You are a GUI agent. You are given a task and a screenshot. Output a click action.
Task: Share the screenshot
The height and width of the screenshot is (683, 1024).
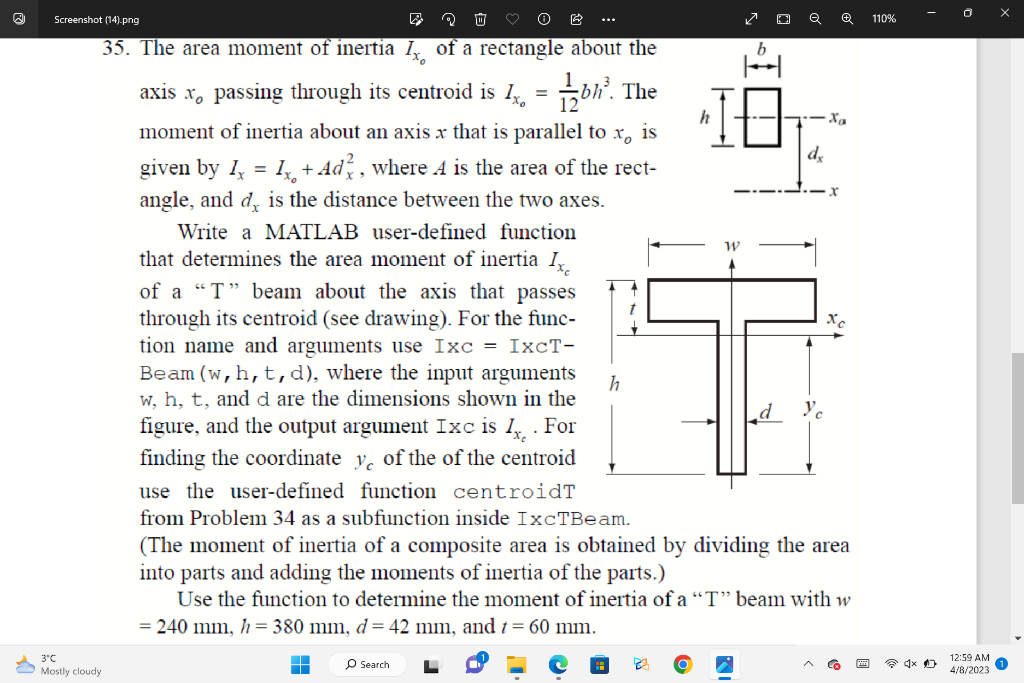click(576, 18)
